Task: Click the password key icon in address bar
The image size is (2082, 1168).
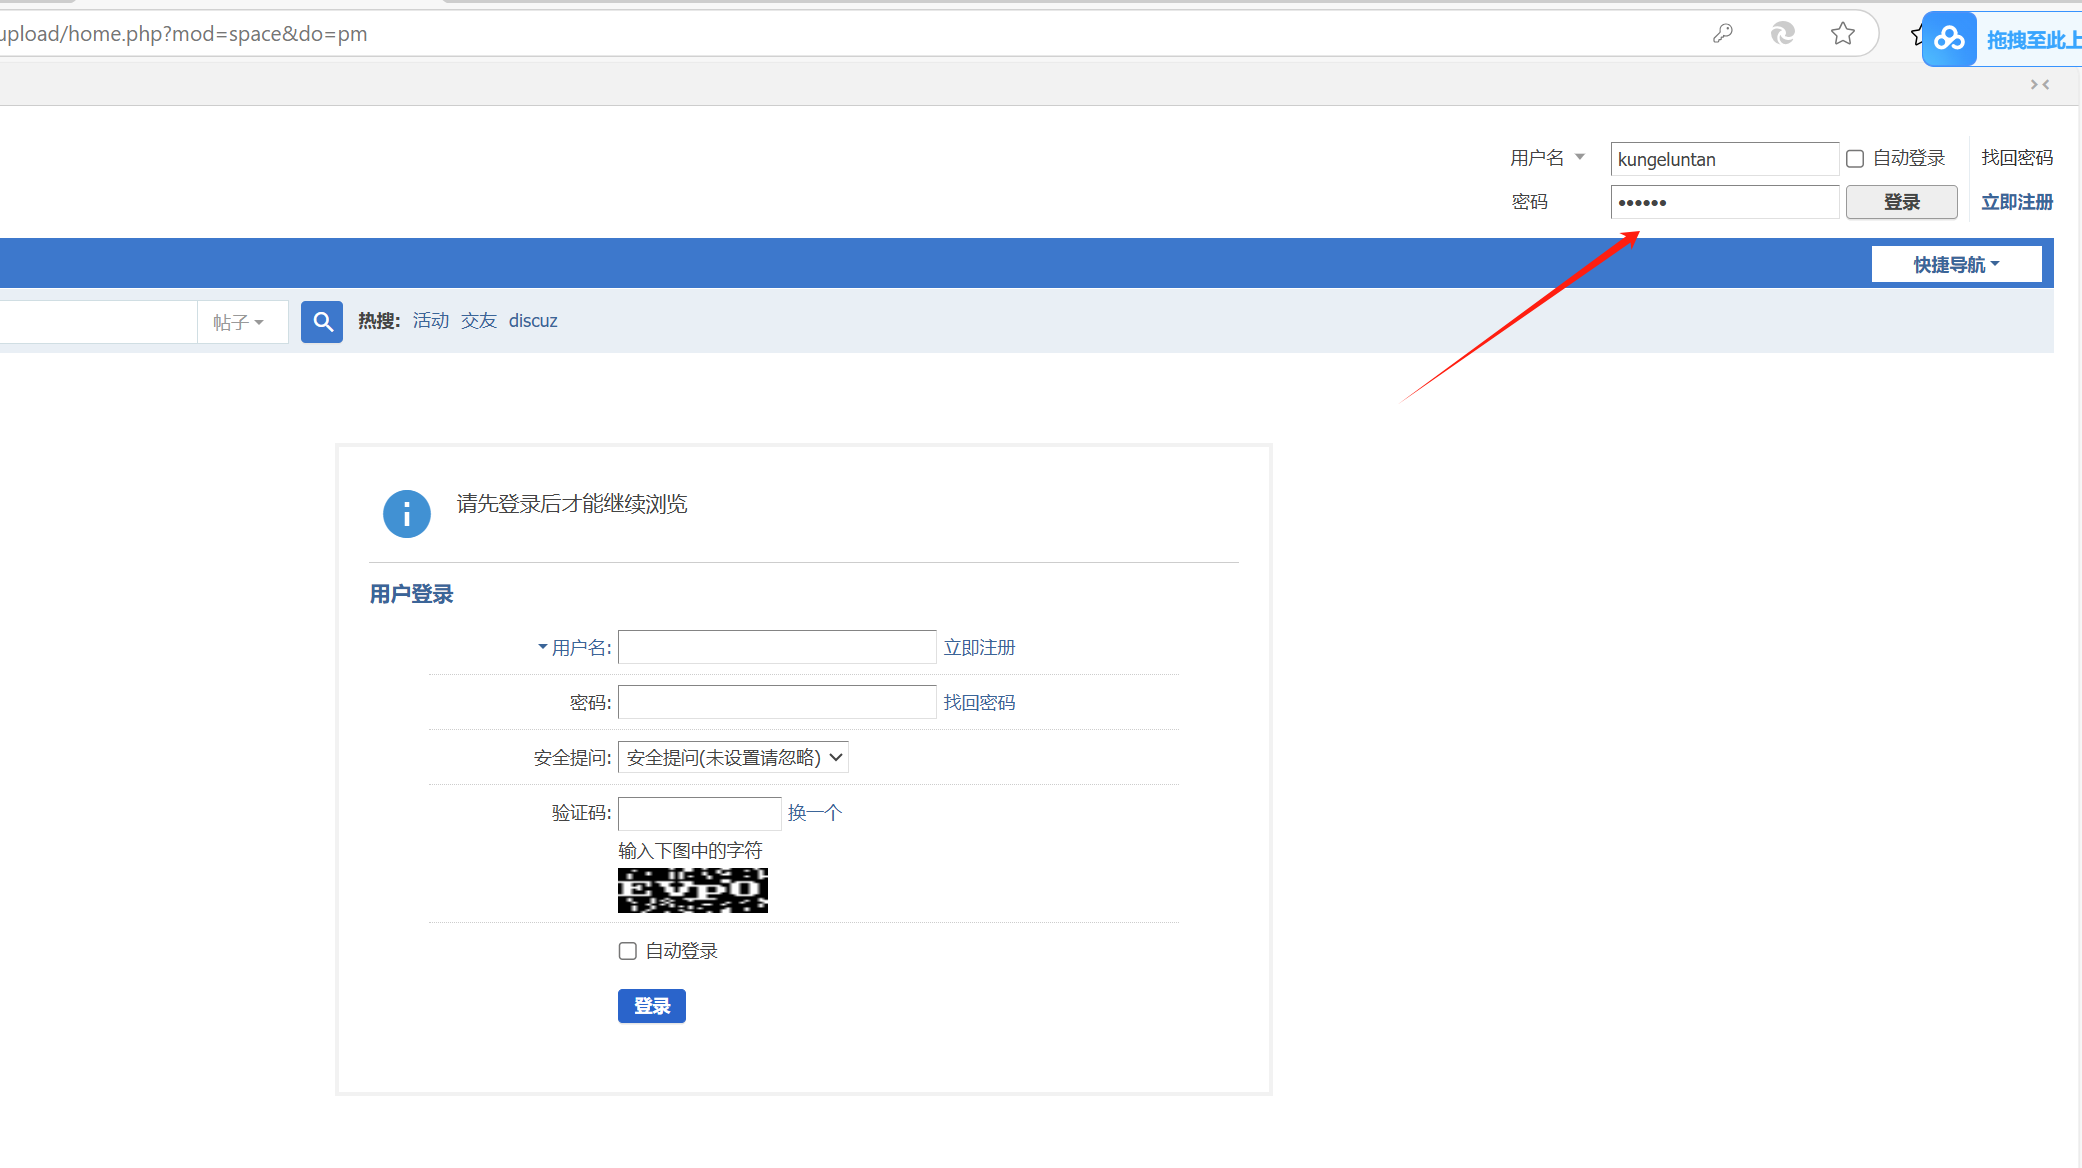Action: (1722, 34)
